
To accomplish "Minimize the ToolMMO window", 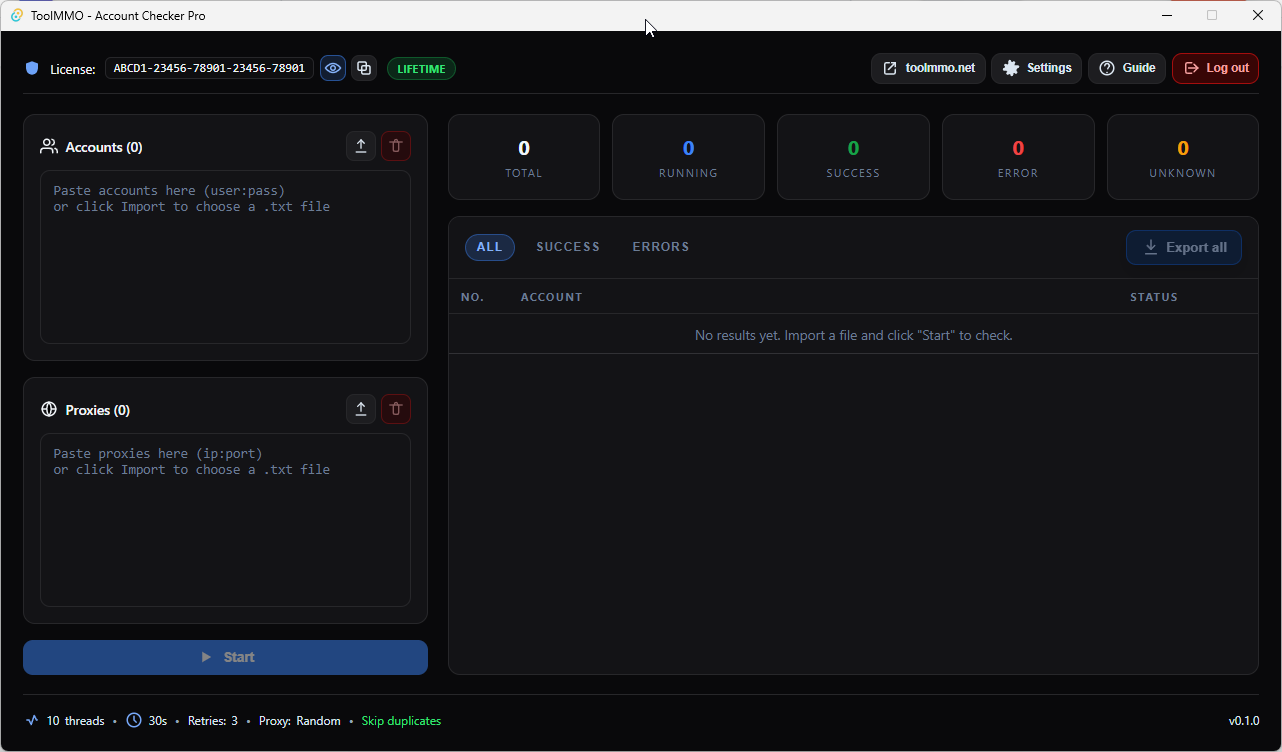I will click(1166, 15).
